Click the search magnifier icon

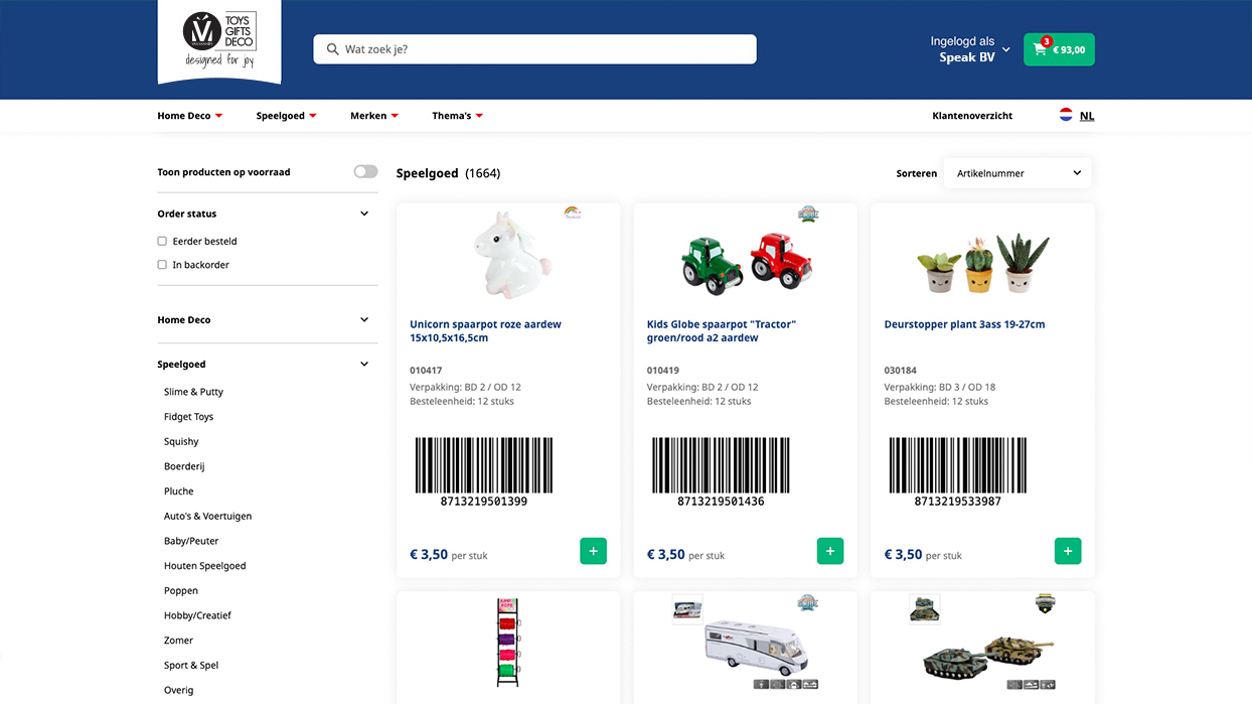[333, 49]
